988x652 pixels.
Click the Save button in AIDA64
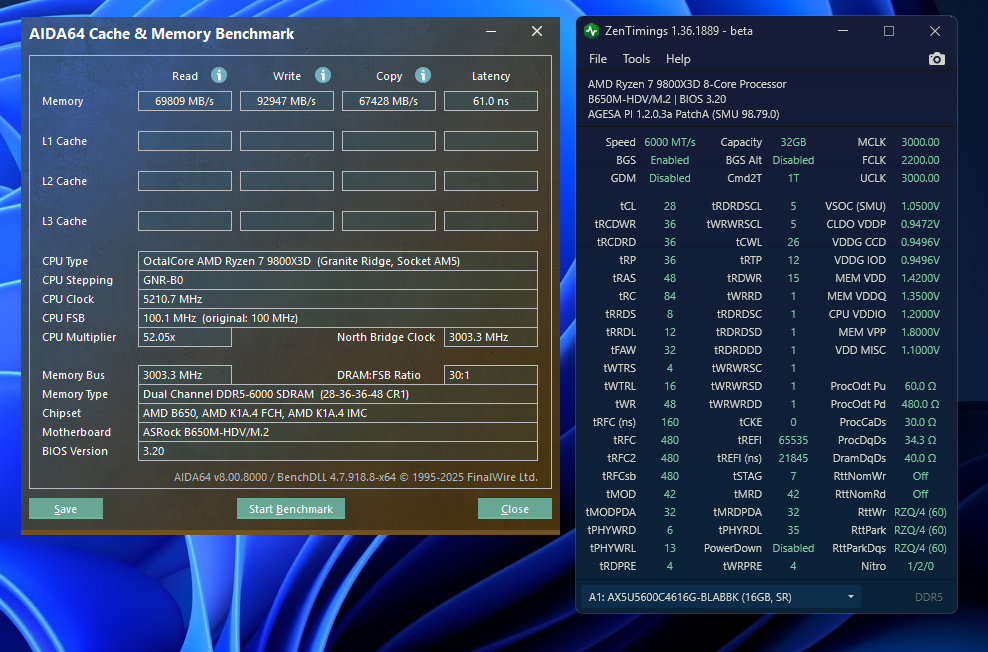tap(66, 509)
